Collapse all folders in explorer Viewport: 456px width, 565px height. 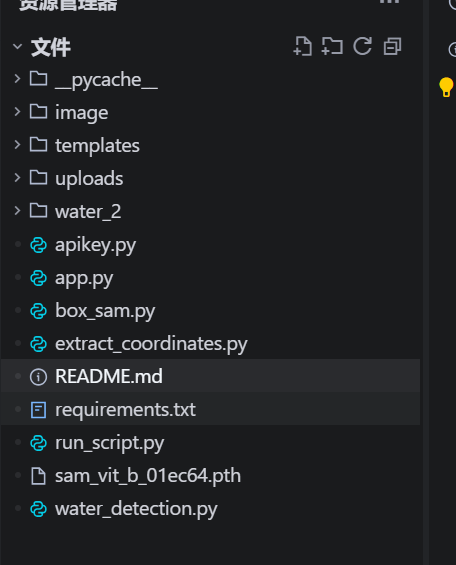(393, 46)
